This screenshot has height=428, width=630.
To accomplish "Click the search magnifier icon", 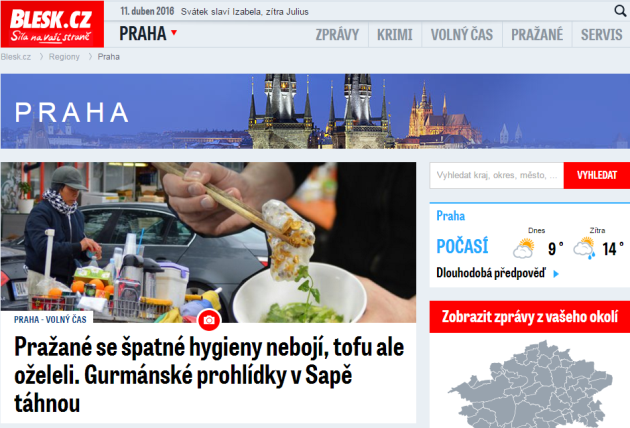I will click(620, 11).
